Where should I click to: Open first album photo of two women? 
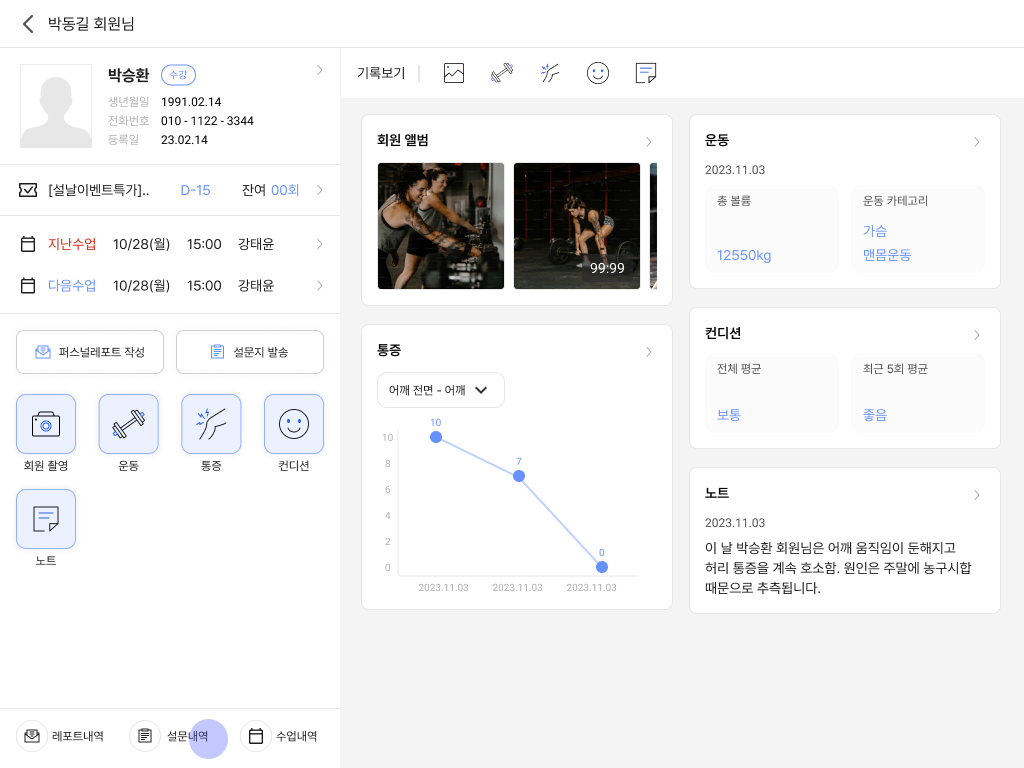(441, 226)
